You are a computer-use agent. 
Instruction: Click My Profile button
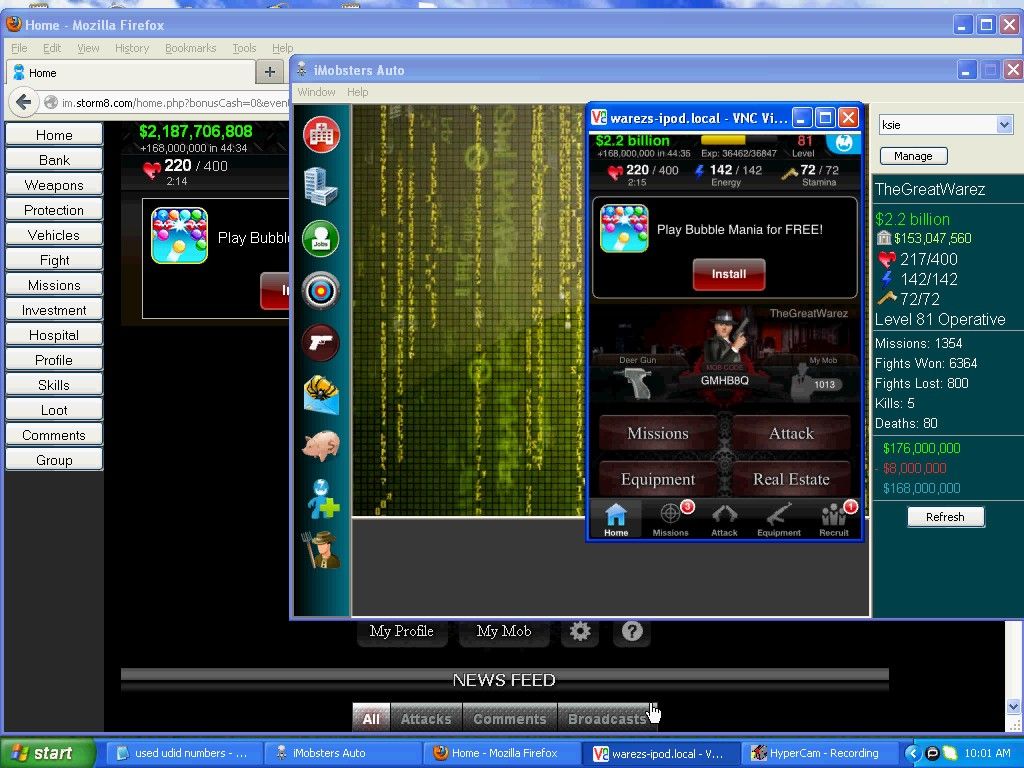[402, 632]
